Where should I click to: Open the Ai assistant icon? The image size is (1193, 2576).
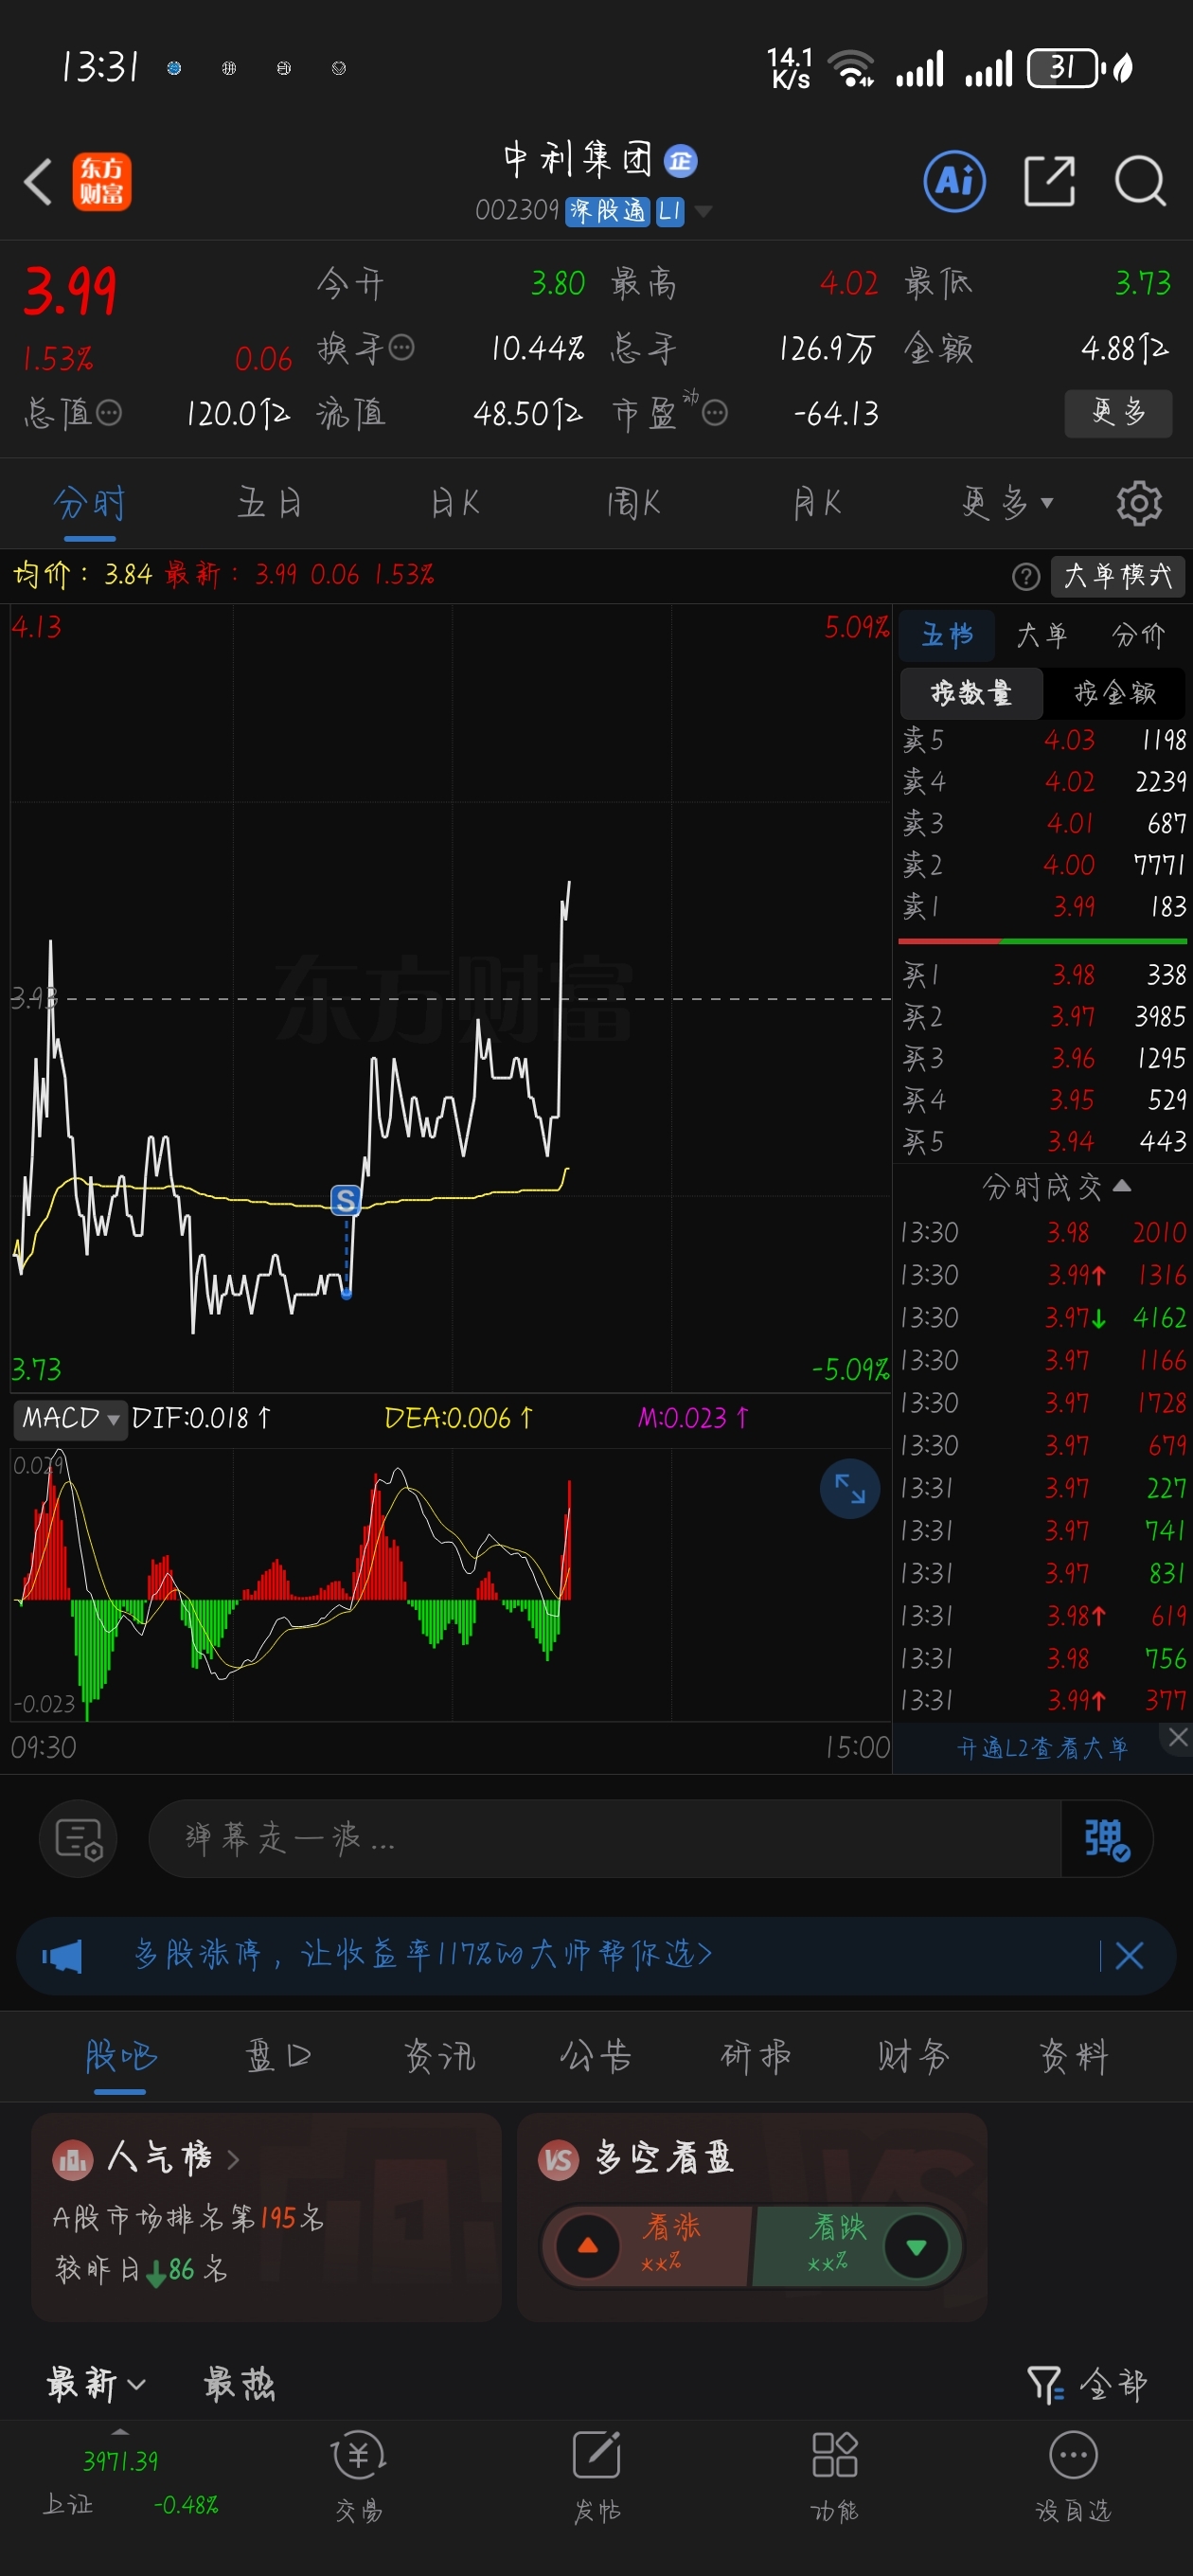(954, 182)
